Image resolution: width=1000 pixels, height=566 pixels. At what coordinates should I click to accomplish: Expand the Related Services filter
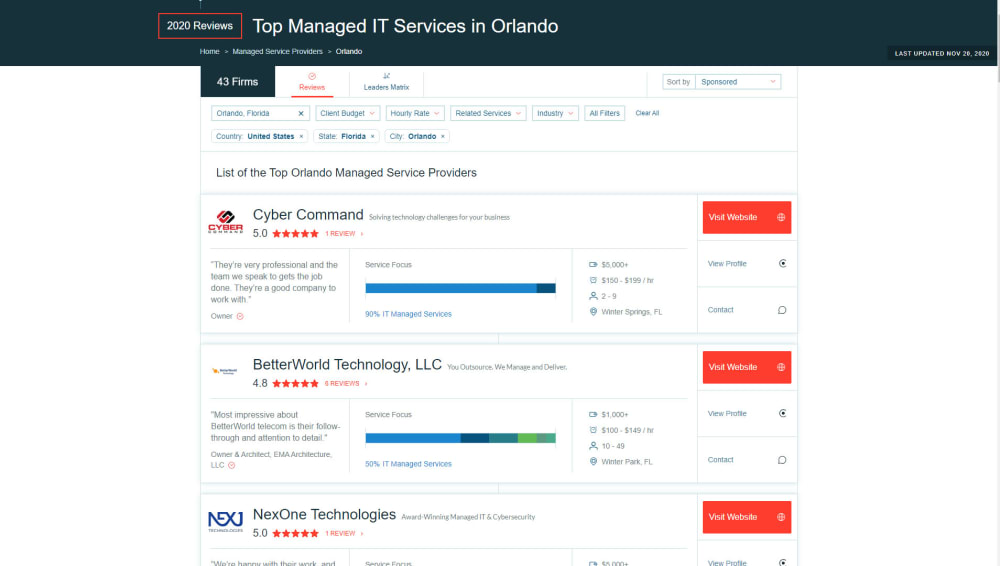coord(488,113)
